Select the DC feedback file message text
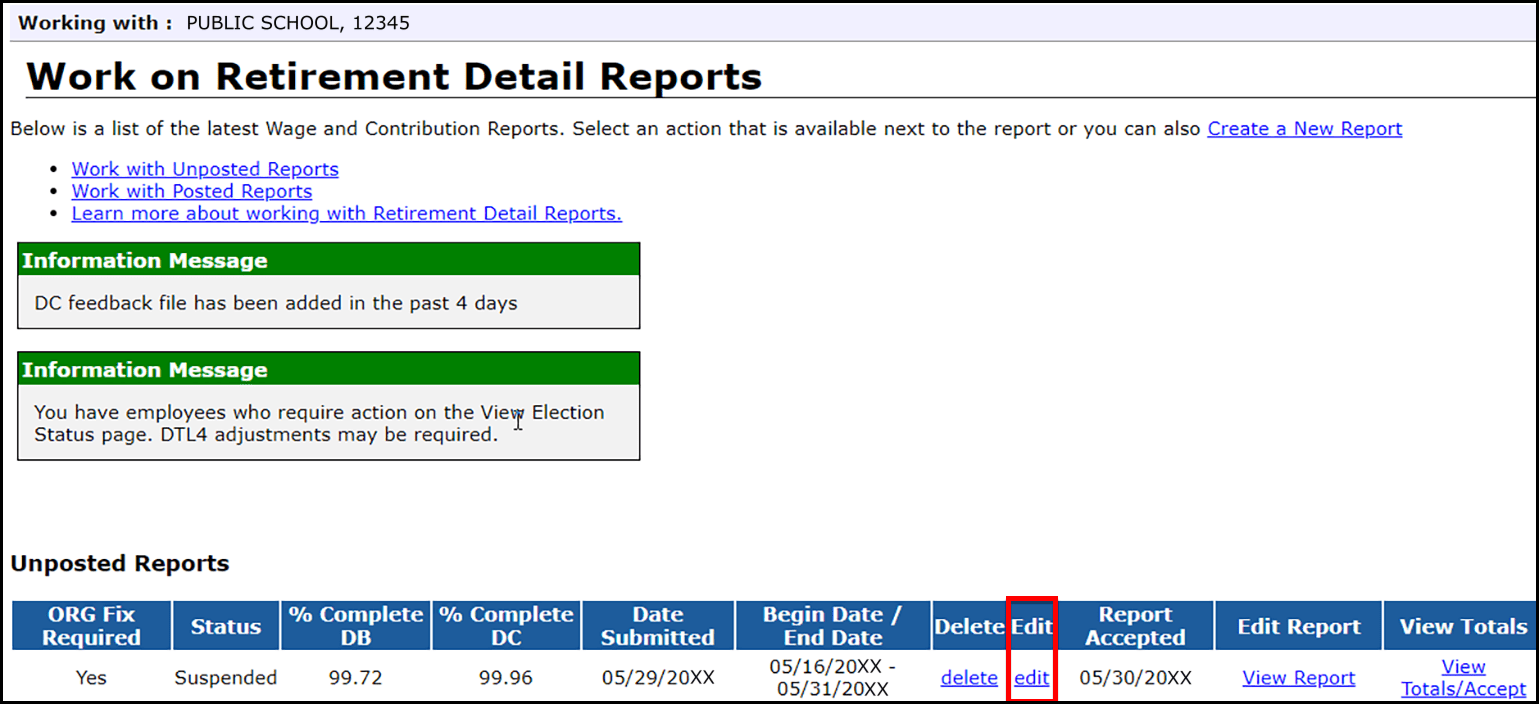The image size is (1539, 704). (x=213, y=302)
